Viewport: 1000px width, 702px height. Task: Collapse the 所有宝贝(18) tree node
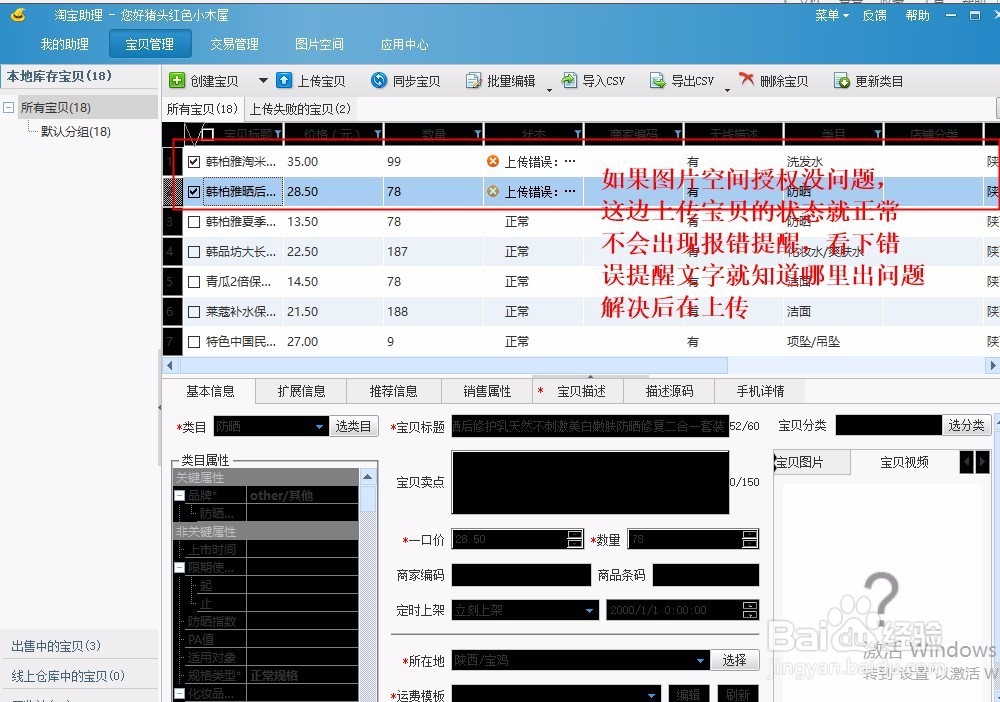tap(9, 107)
